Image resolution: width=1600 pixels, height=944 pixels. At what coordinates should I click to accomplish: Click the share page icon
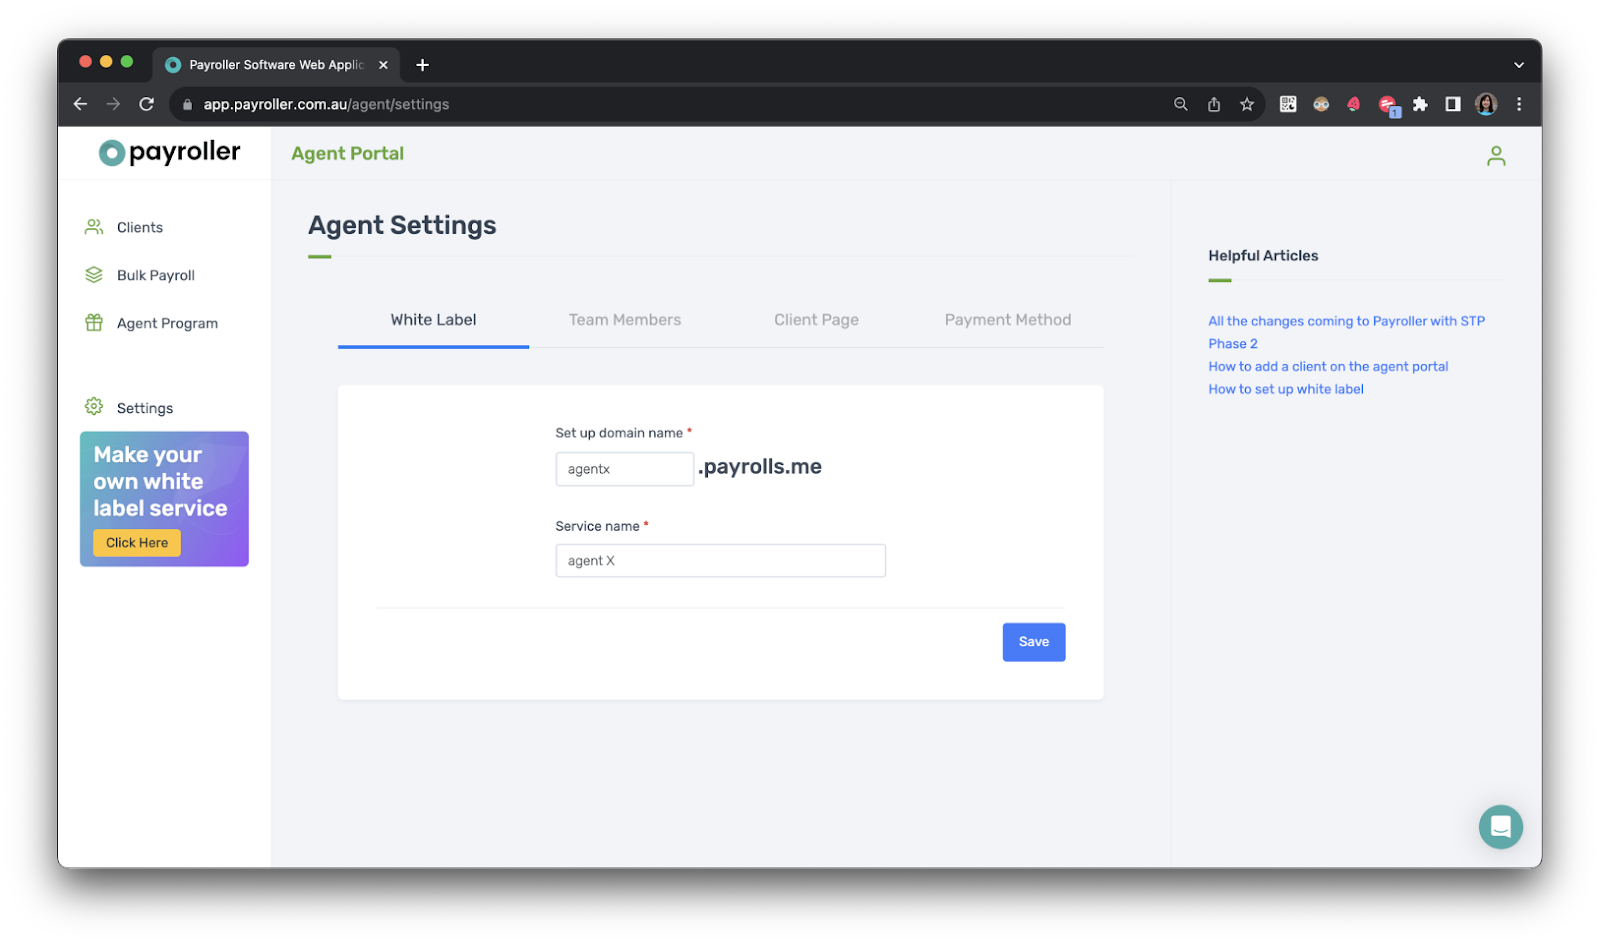[x=1214, y=104]
